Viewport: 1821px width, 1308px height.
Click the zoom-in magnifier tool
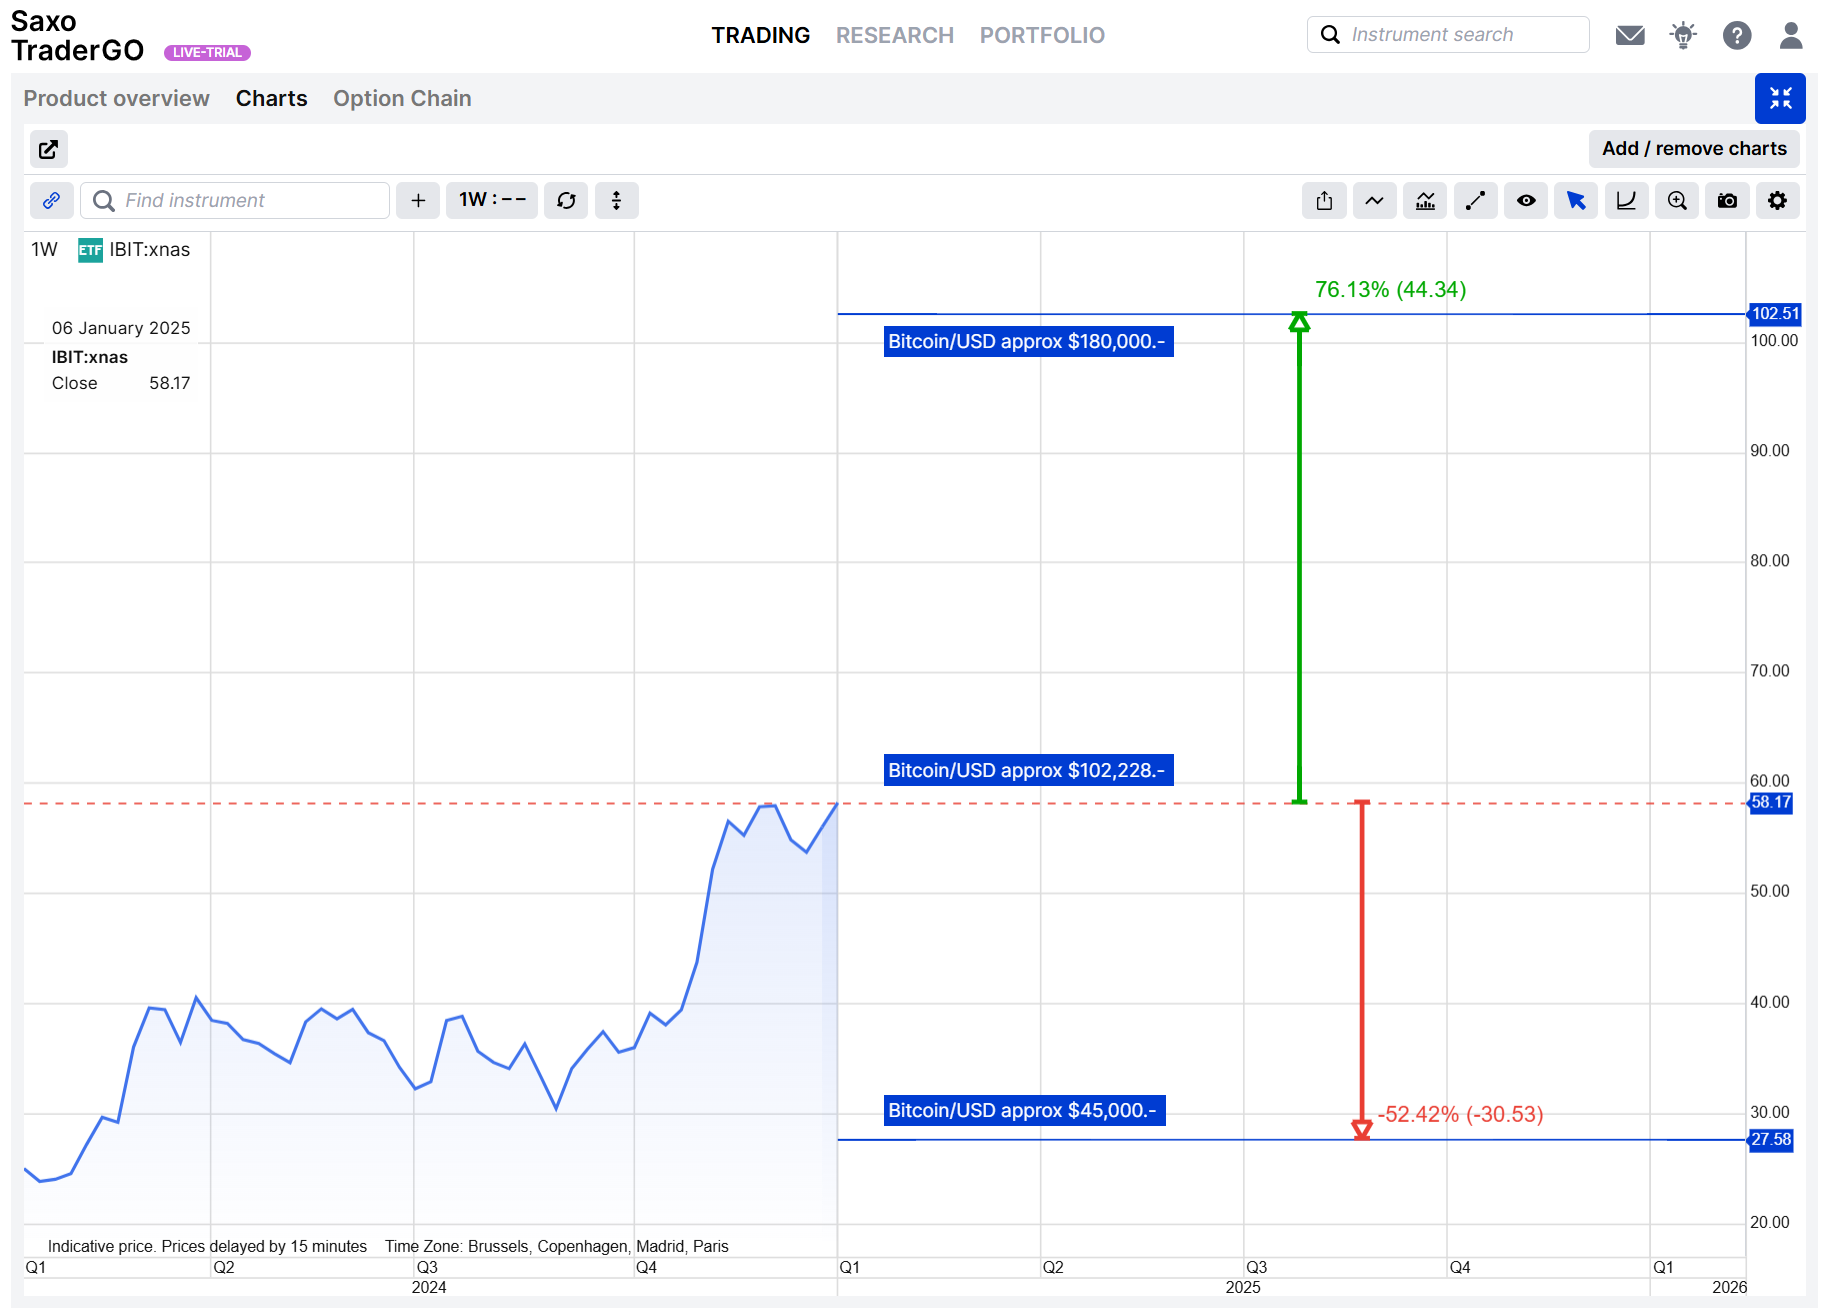coord(1677,201)
